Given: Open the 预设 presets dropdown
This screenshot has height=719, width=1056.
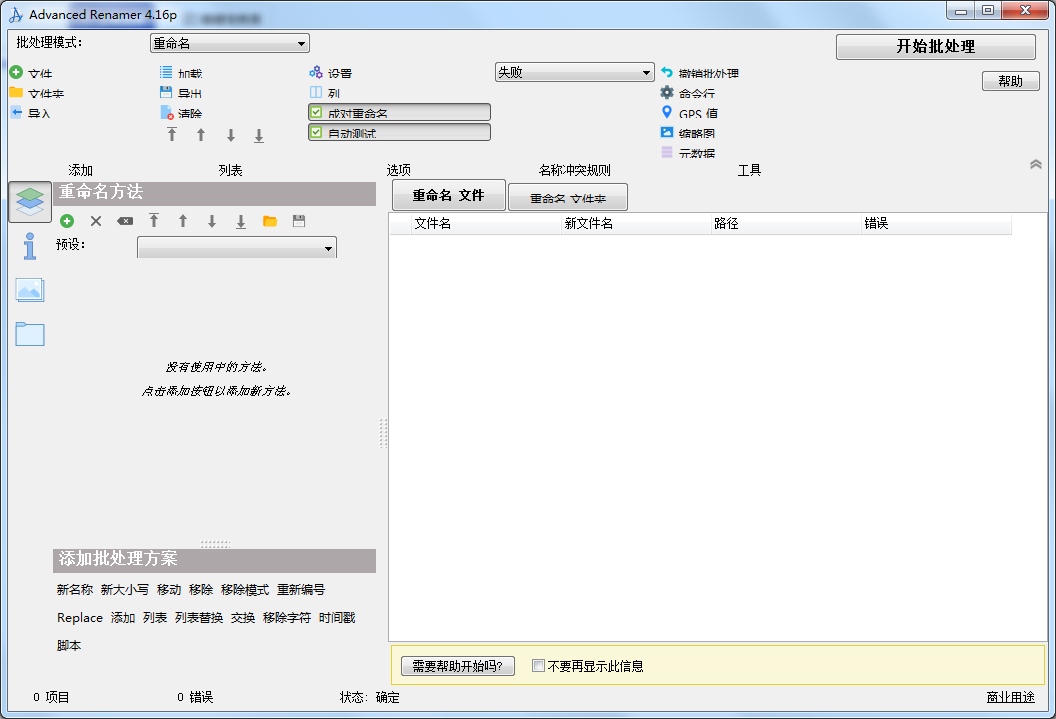Looking at the screenshot, I should [x=237, y=248].
